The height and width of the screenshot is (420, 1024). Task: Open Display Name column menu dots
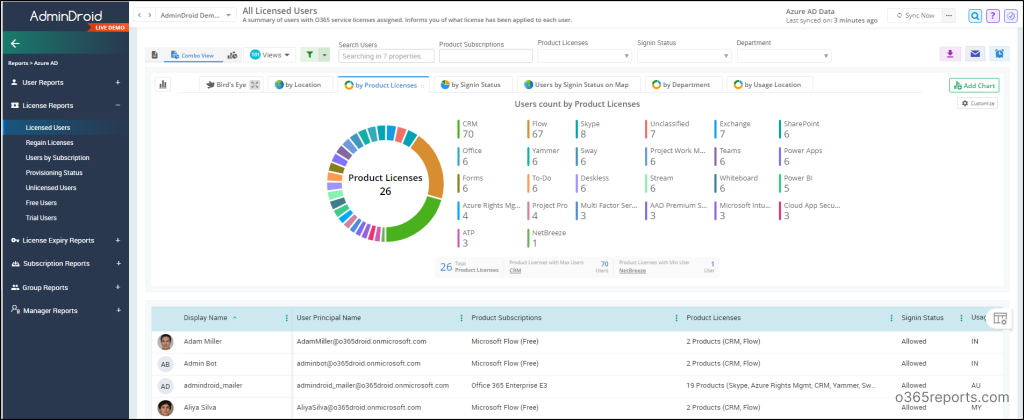coord(286,318)
